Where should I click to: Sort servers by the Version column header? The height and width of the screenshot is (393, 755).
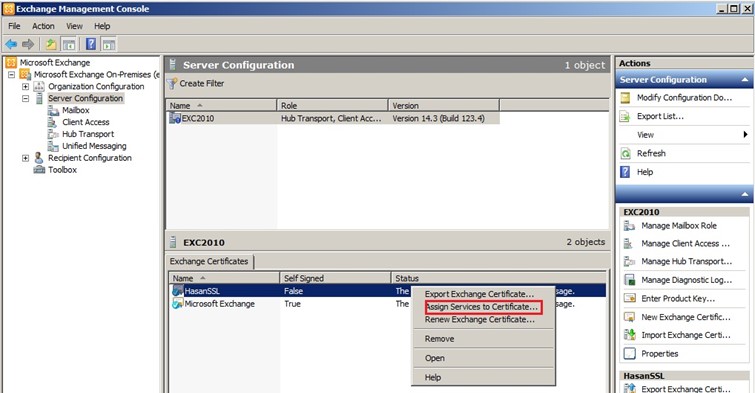pyautogui.click(x=443, y=105)
